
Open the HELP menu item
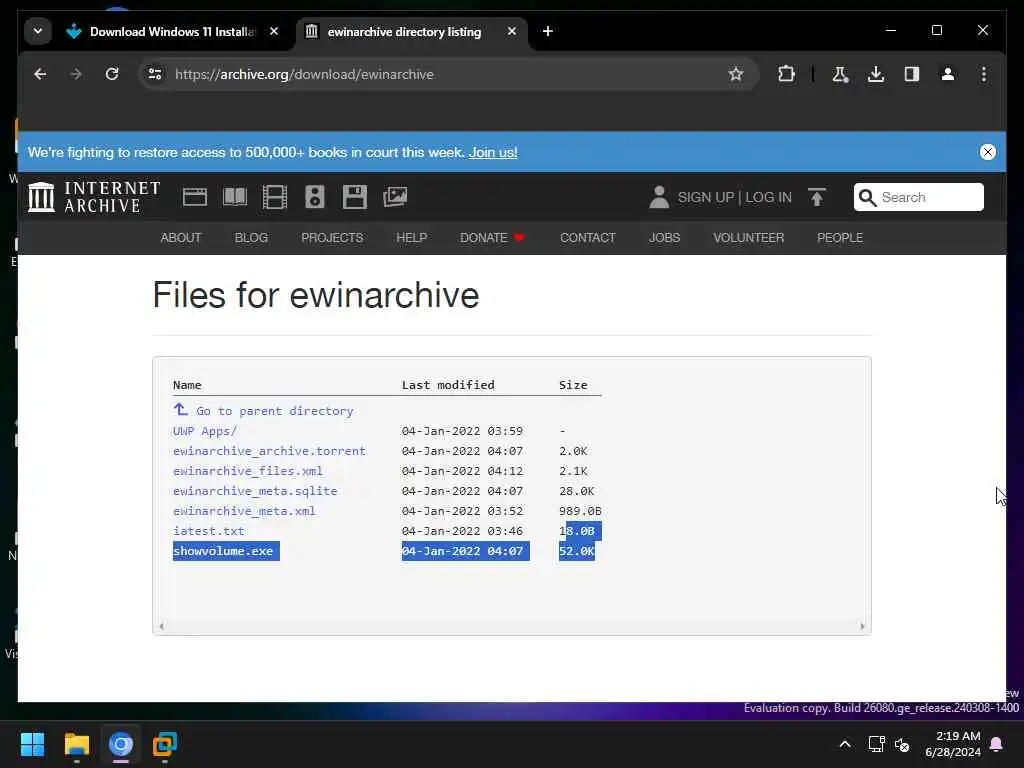point(411,238)
